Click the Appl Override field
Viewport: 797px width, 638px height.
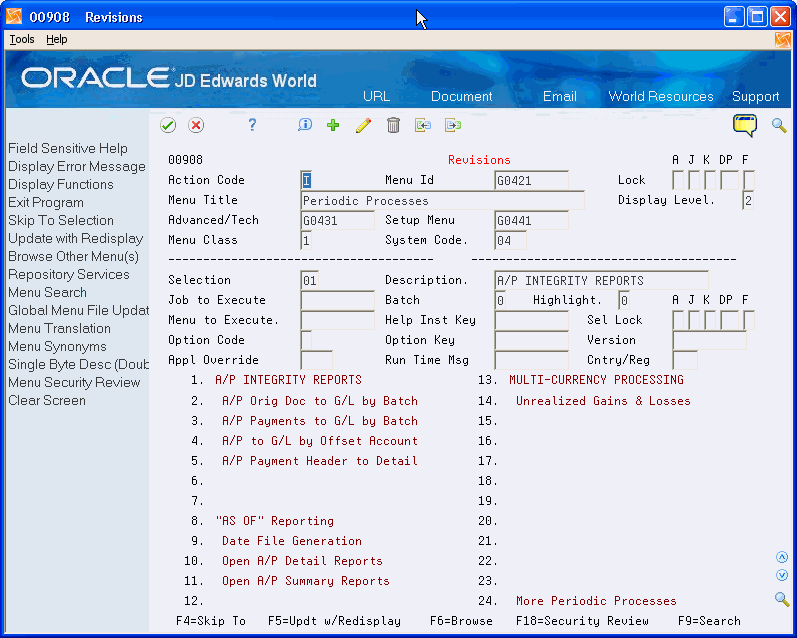pos(317,360)
